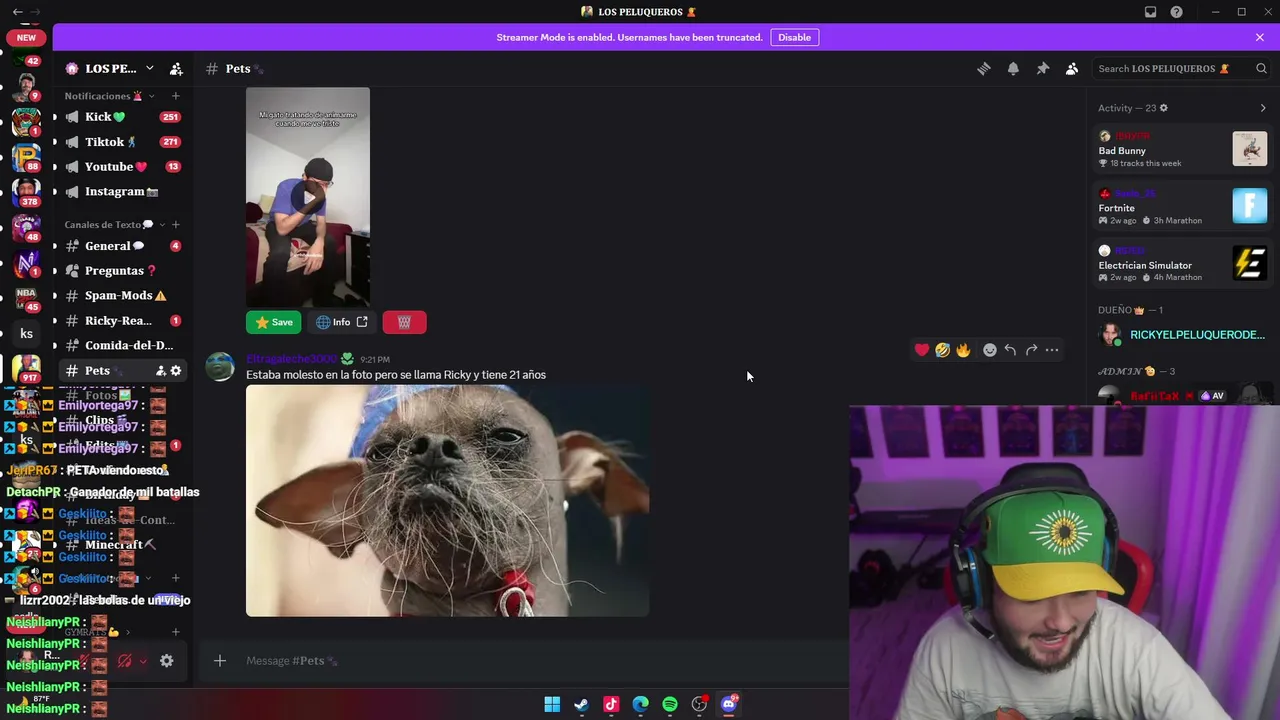Toggle the deafen headphone button

pos(125,661)
